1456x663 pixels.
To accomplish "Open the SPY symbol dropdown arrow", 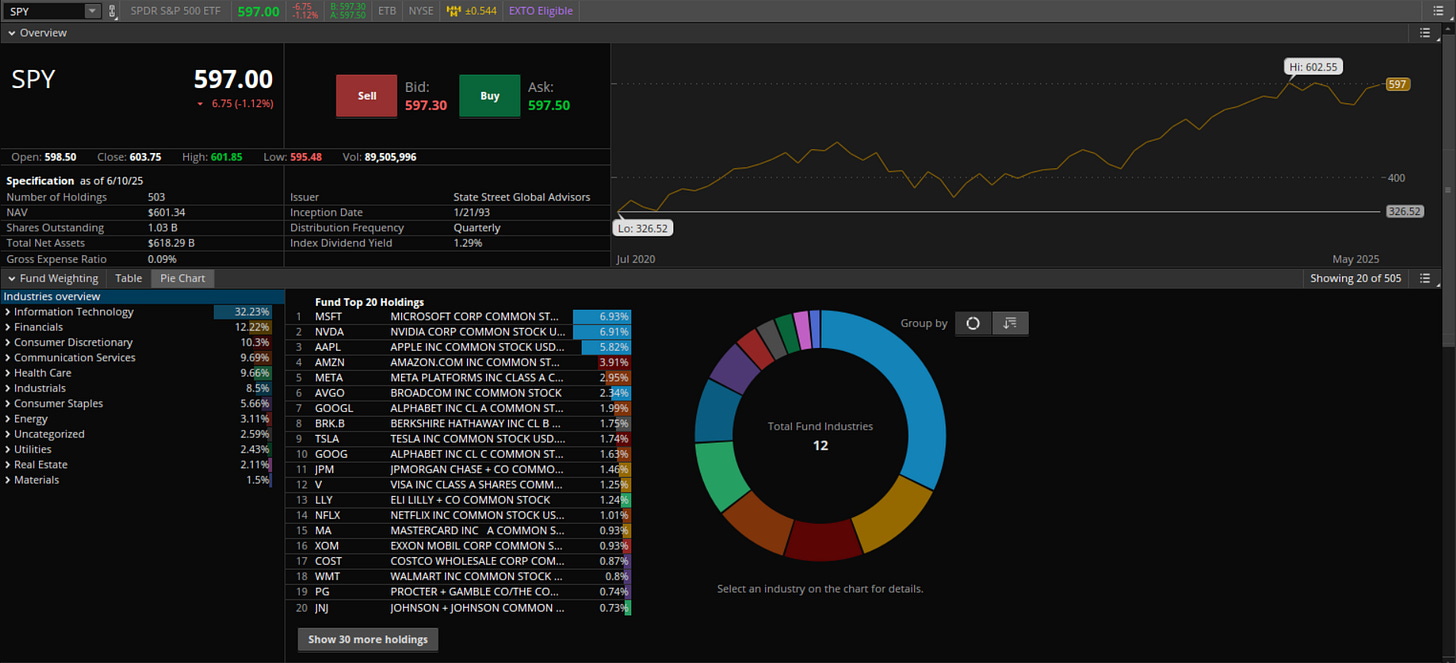I will click(92, 11).
